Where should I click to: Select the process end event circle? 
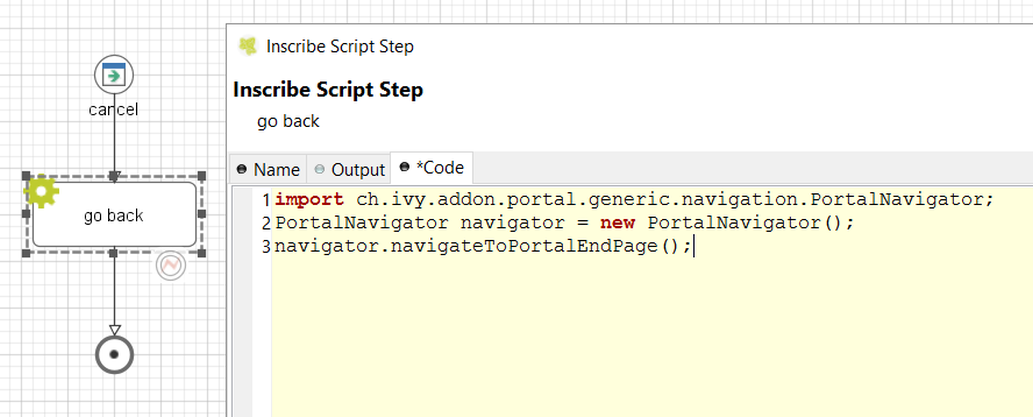[115, 354]
